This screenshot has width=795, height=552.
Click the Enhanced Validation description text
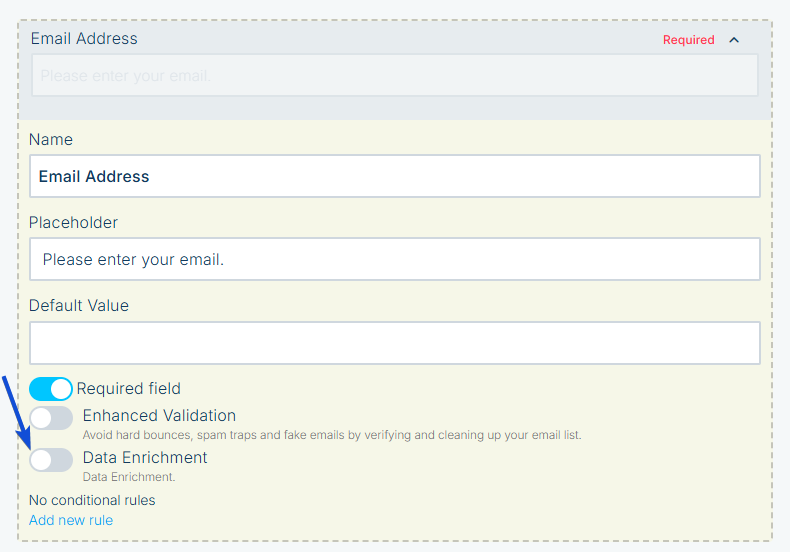tap(332, 435)
